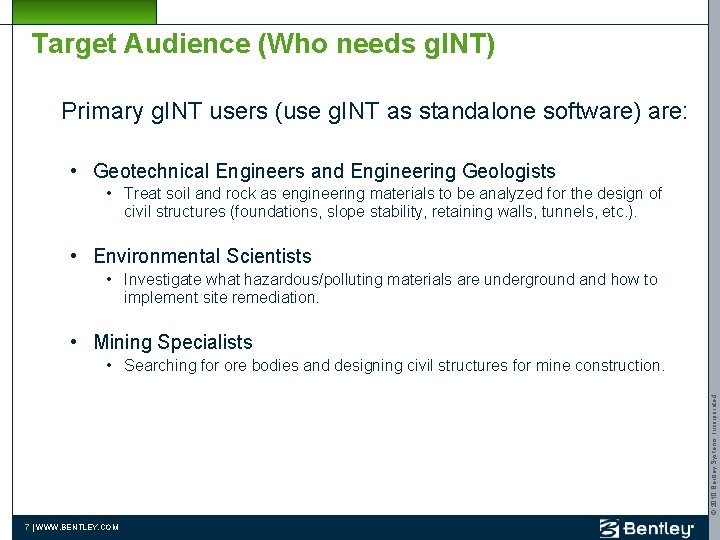This screenshot has height=540, width=720.
Task: Click the 'Investigate what hazardous/polluting materials' line
Action: pyautogui.click(x=390, y=279)
